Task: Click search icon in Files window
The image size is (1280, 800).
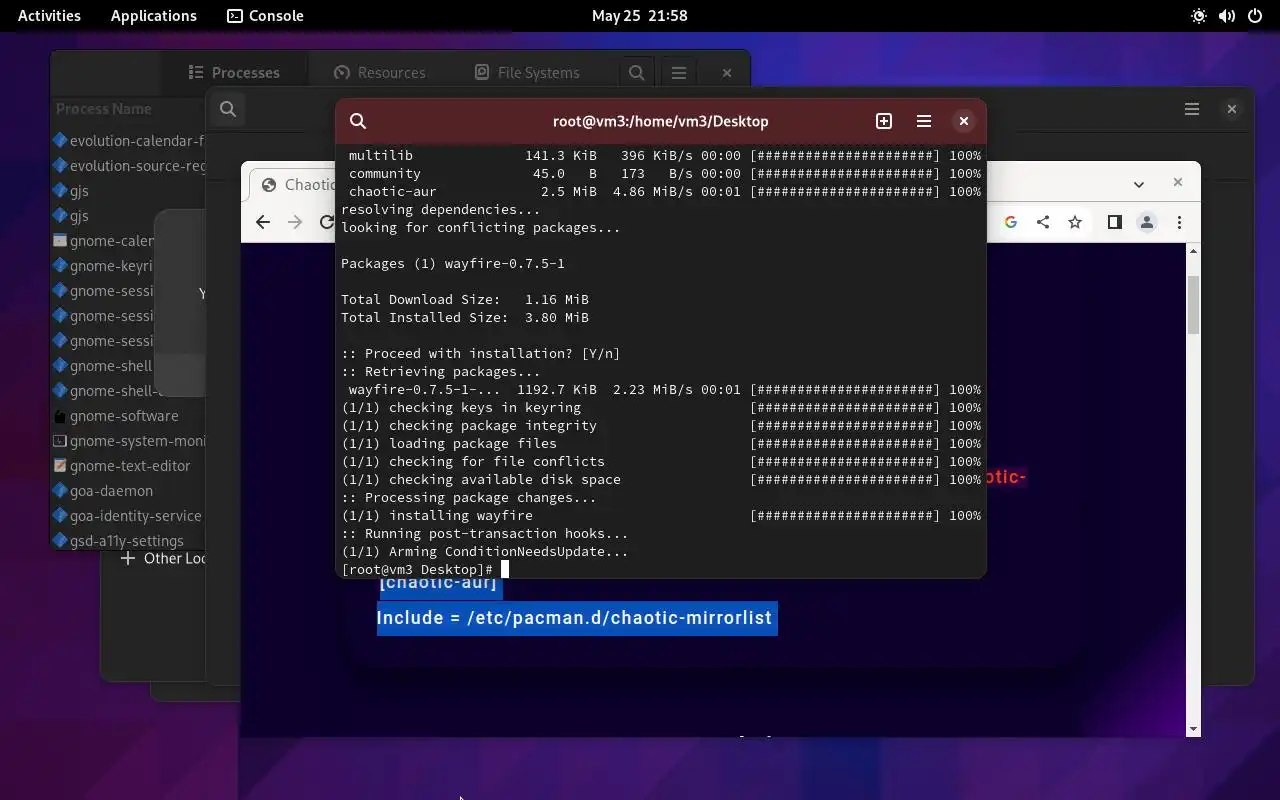Action: (x=228, y=109)
